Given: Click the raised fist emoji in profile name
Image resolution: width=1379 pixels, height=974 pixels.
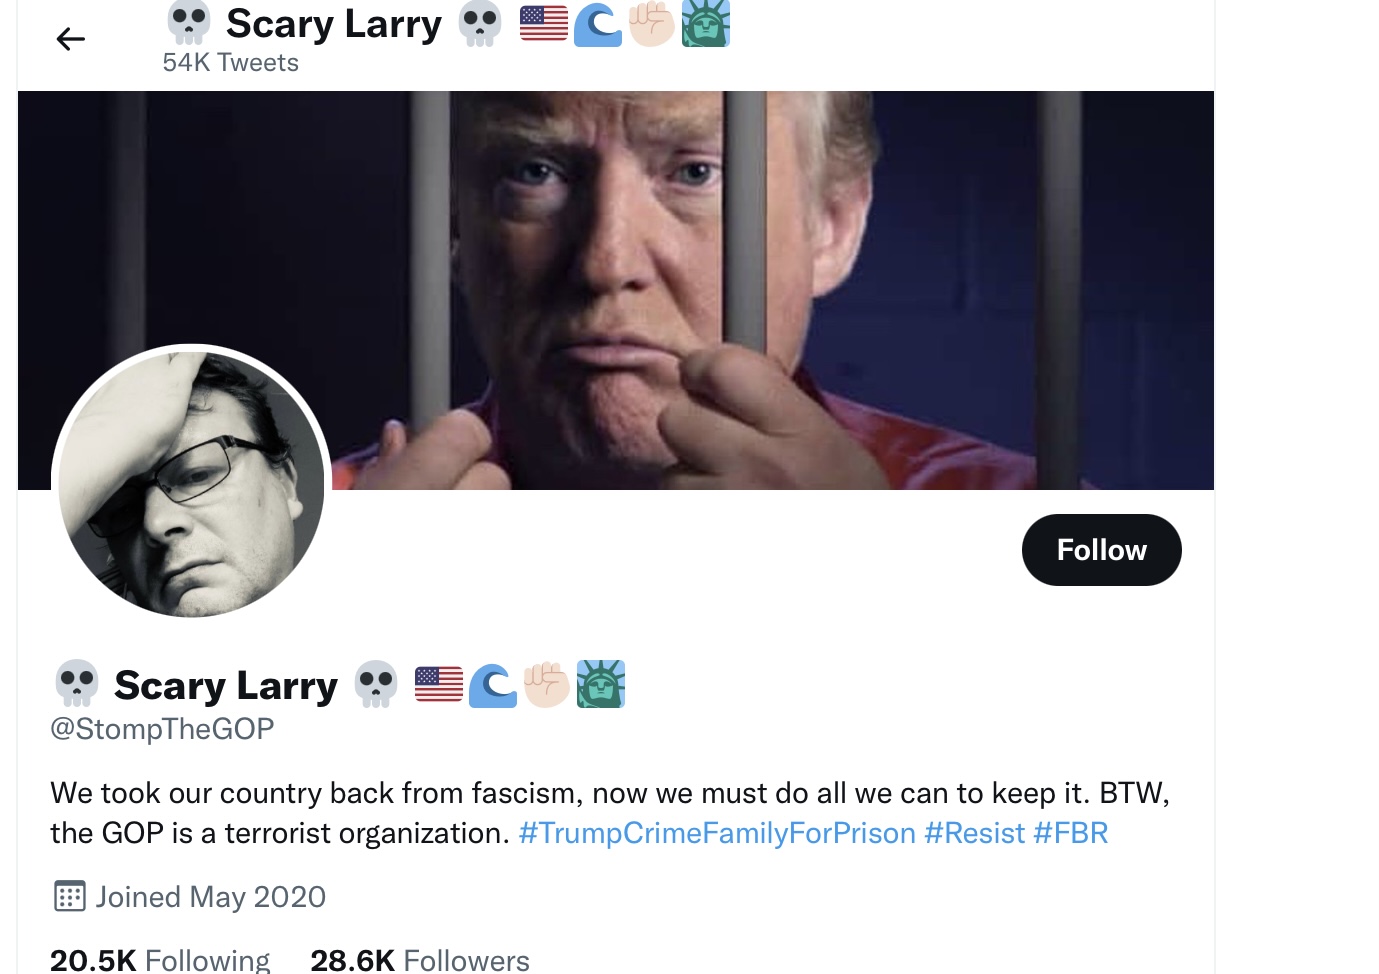Looking at the screenshot, I should coord(547,685).
